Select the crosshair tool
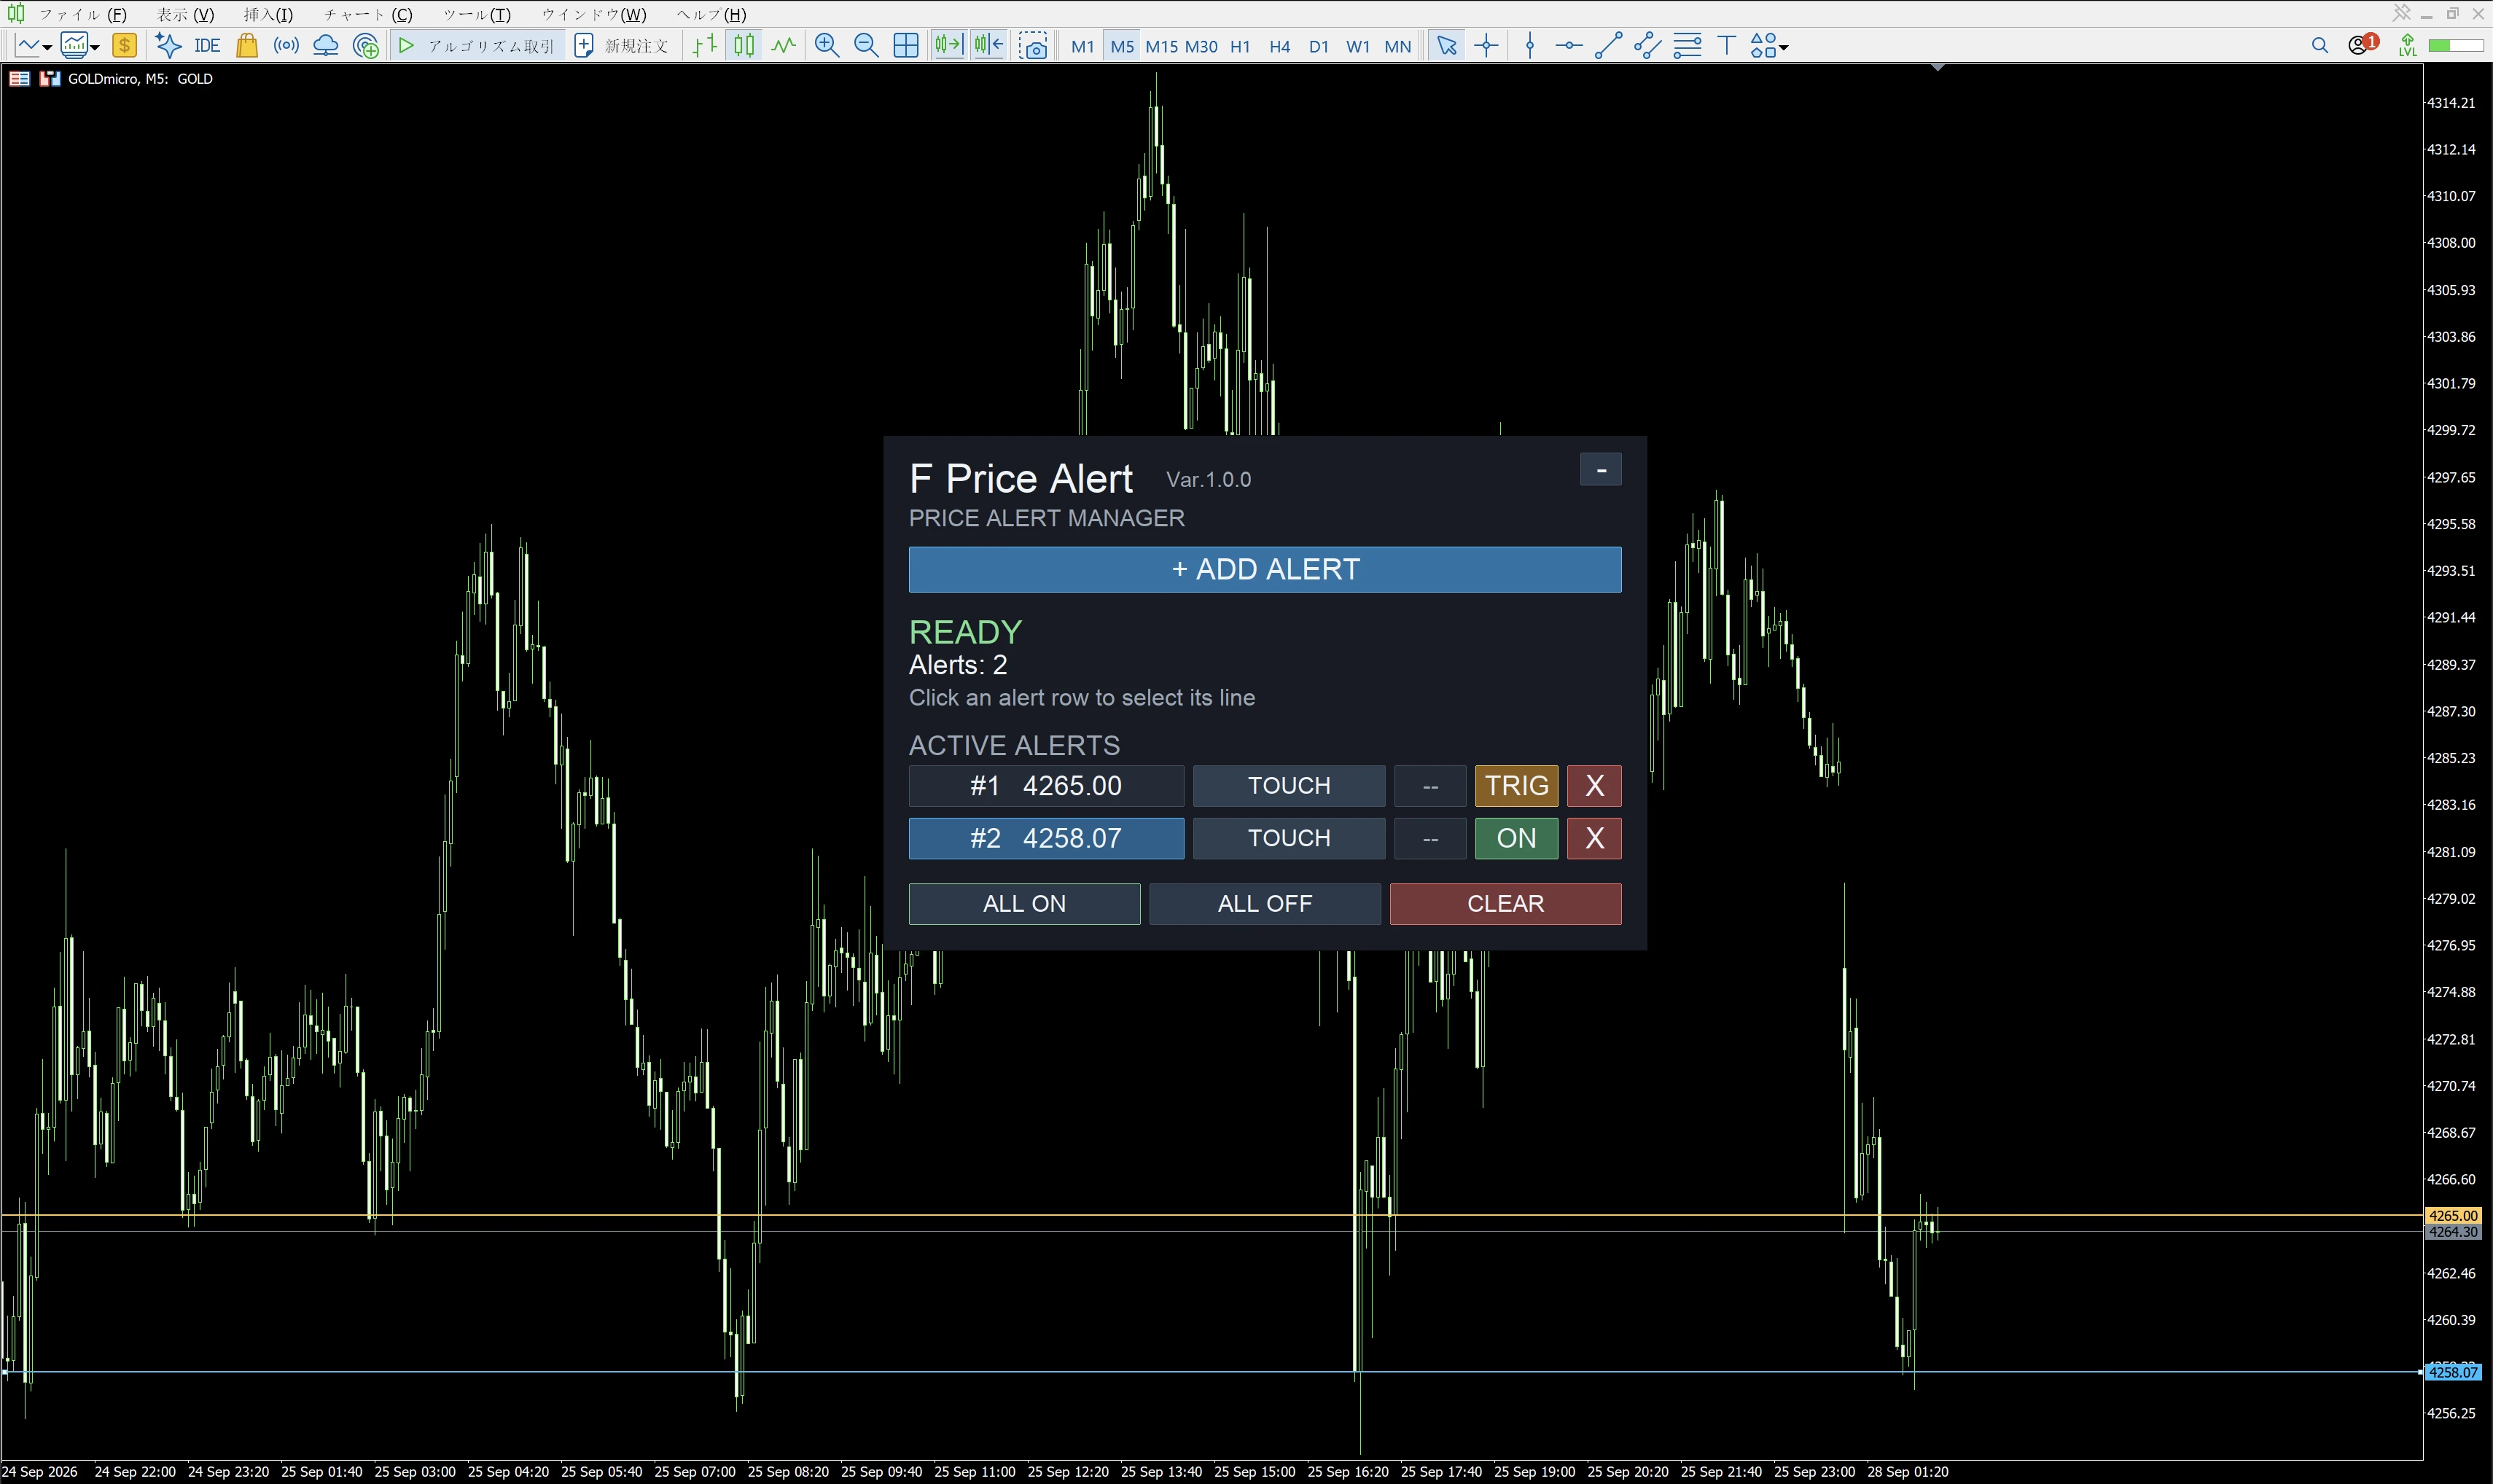 point(1487,46)
